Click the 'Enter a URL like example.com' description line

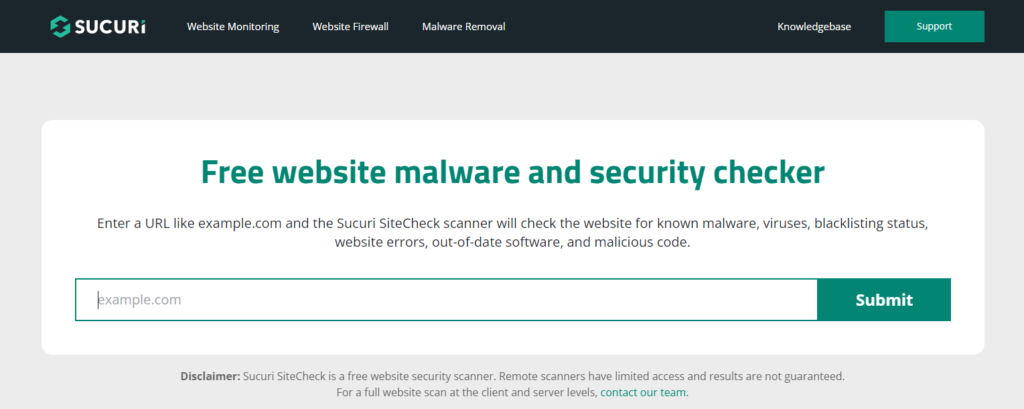(x=513, y=223)
